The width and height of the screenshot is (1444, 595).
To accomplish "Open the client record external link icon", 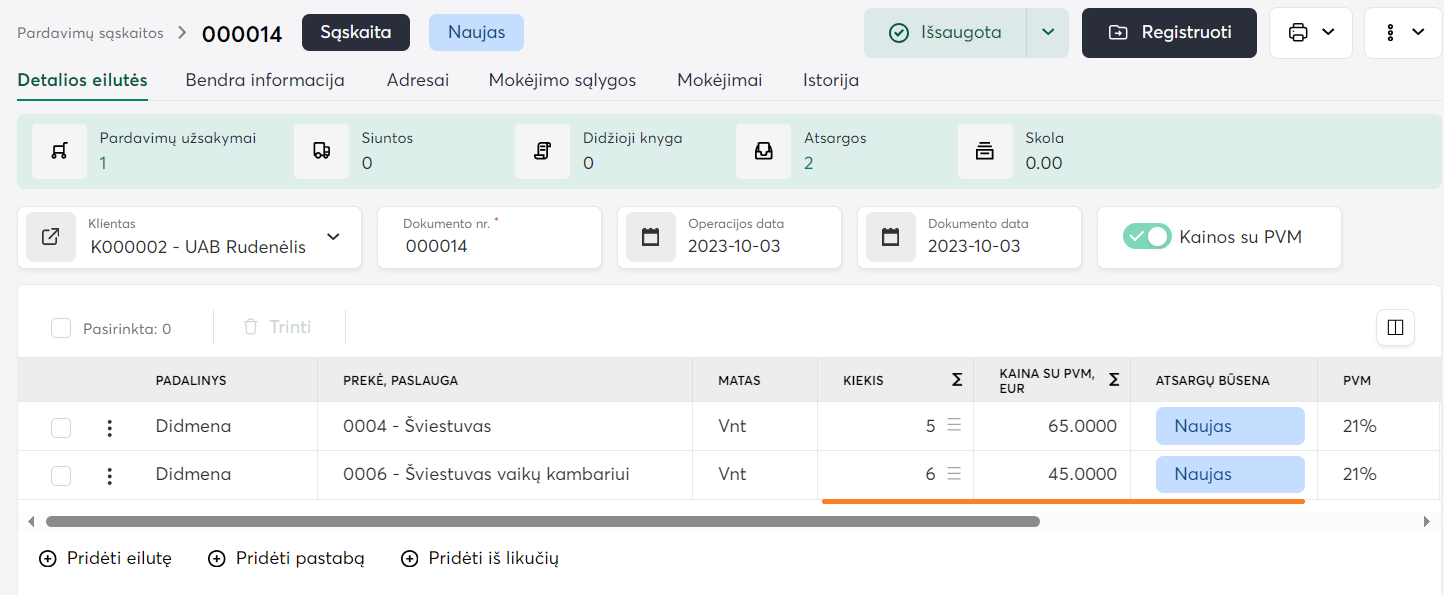I will click(x=50, y=238).
